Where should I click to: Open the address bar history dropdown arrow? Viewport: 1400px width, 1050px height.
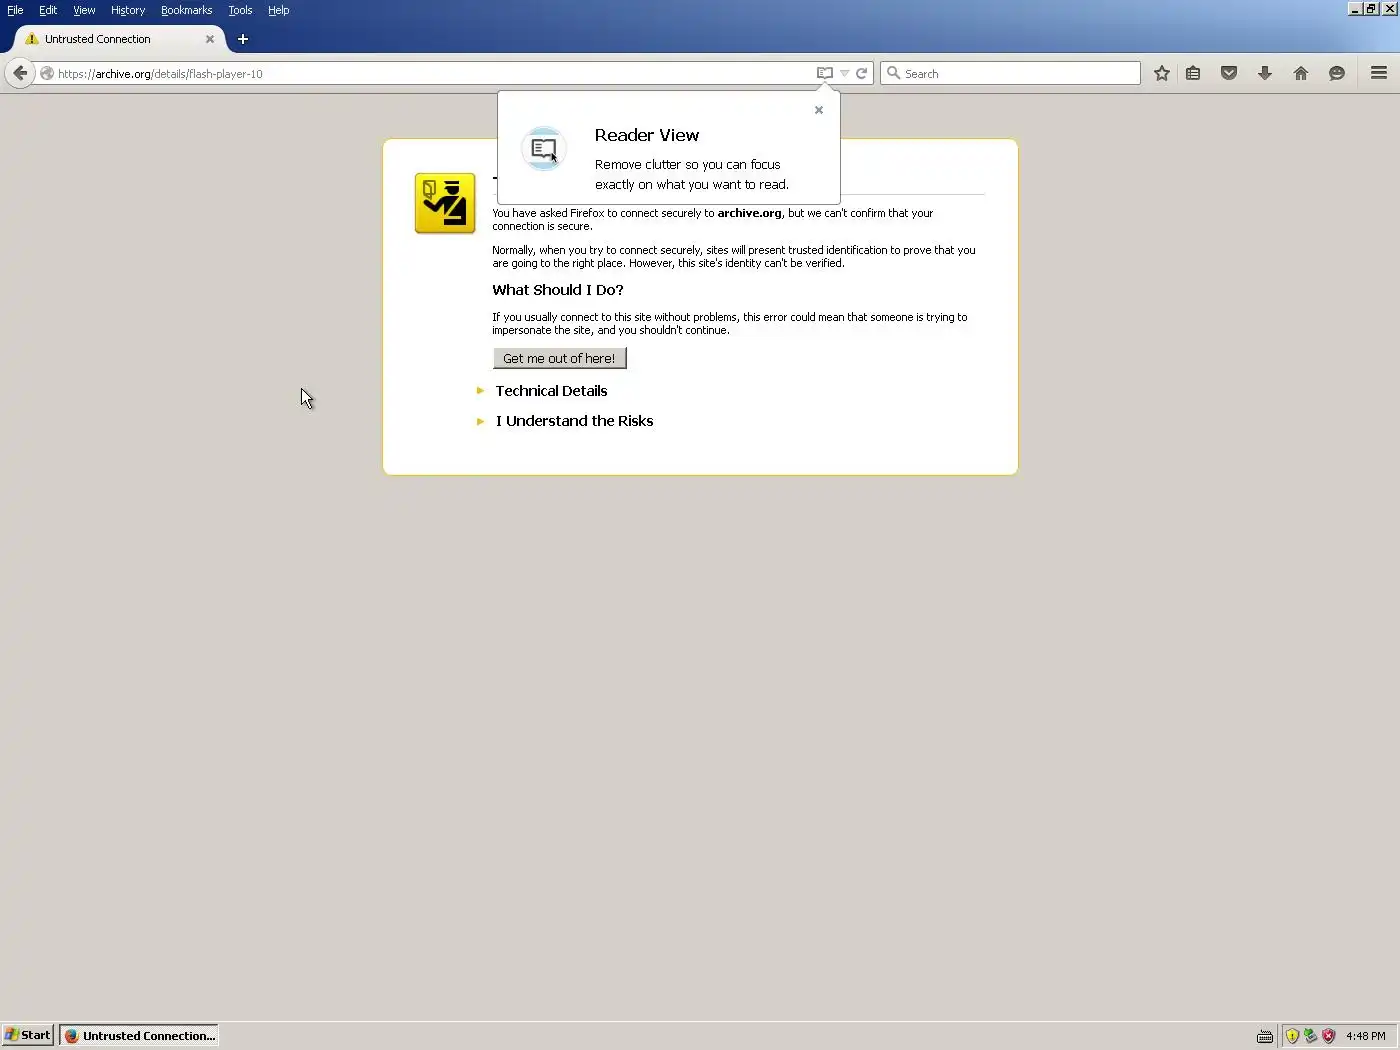pyautogui.click(x=845, y=73)
